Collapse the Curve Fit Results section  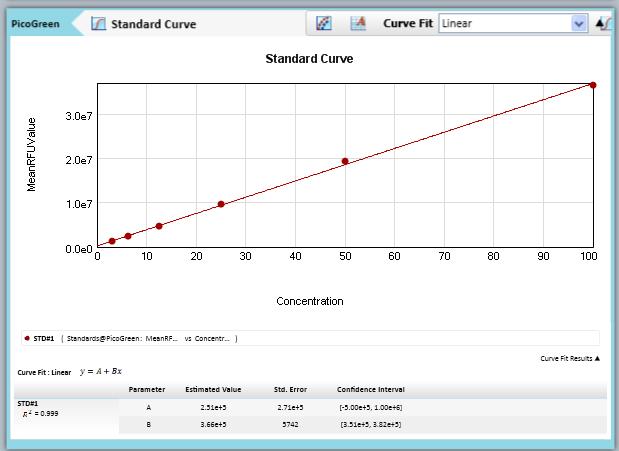[570, 357]
